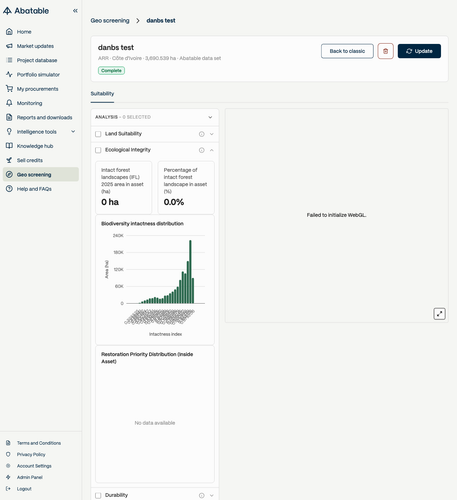Click the Monitoring bell icon
The width and height of the screenshot is (457, 500).
[x=9, y=103]
